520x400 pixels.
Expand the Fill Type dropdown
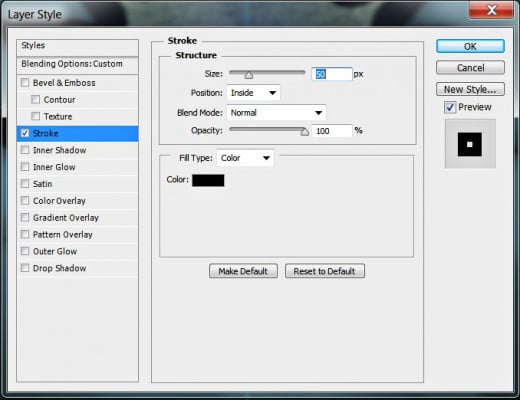tap(245, 158)
